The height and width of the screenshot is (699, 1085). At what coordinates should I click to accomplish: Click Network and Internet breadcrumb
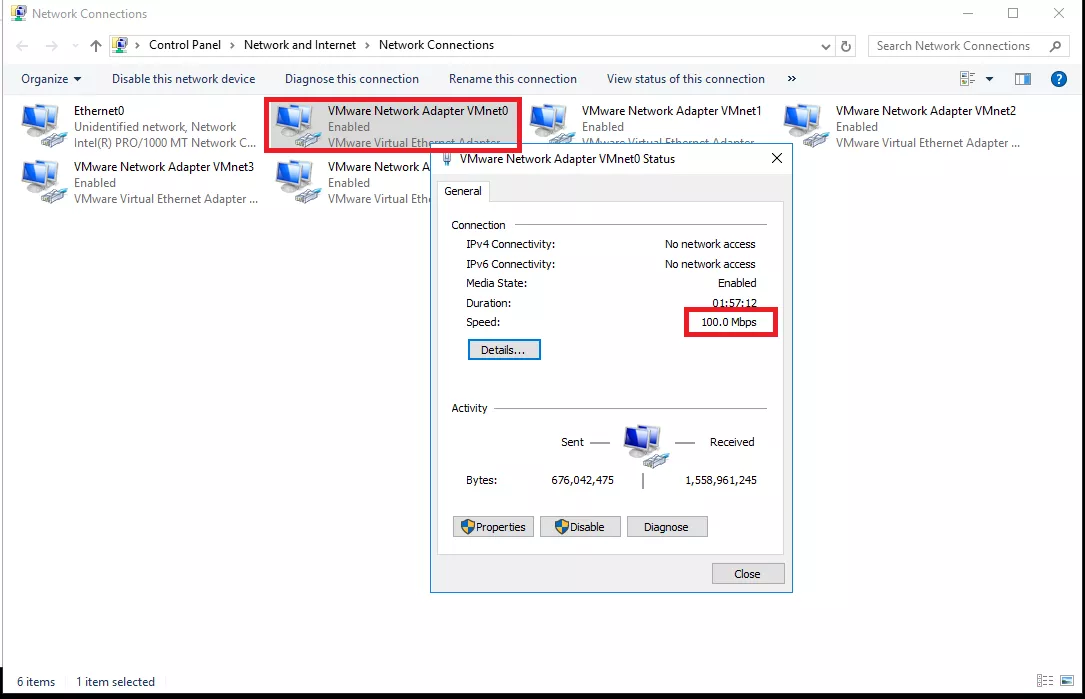300,45
